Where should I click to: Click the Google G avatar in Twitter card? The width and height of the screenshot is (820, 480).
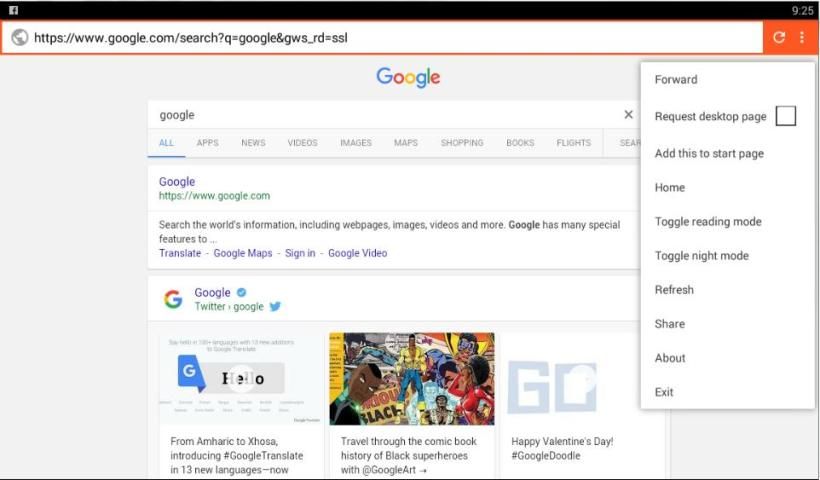click(x=173, y=299)
